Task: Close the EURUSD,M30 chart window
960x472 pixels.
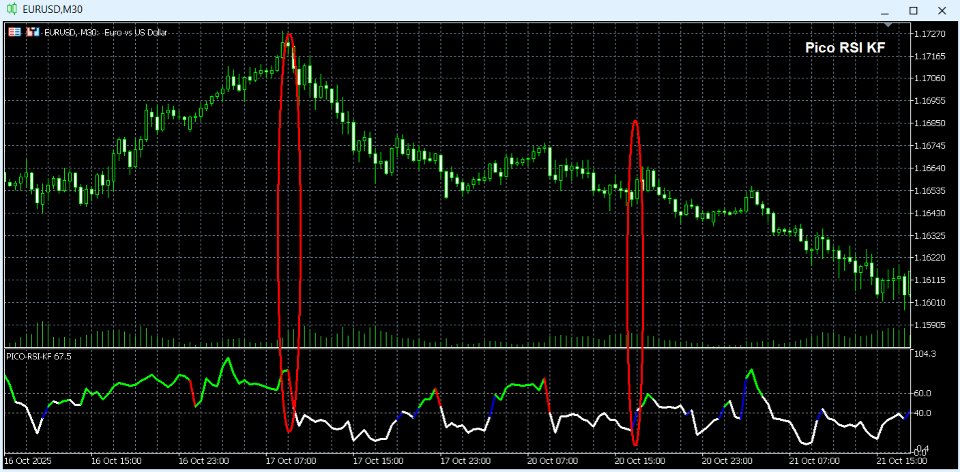Action: point(942,10)
